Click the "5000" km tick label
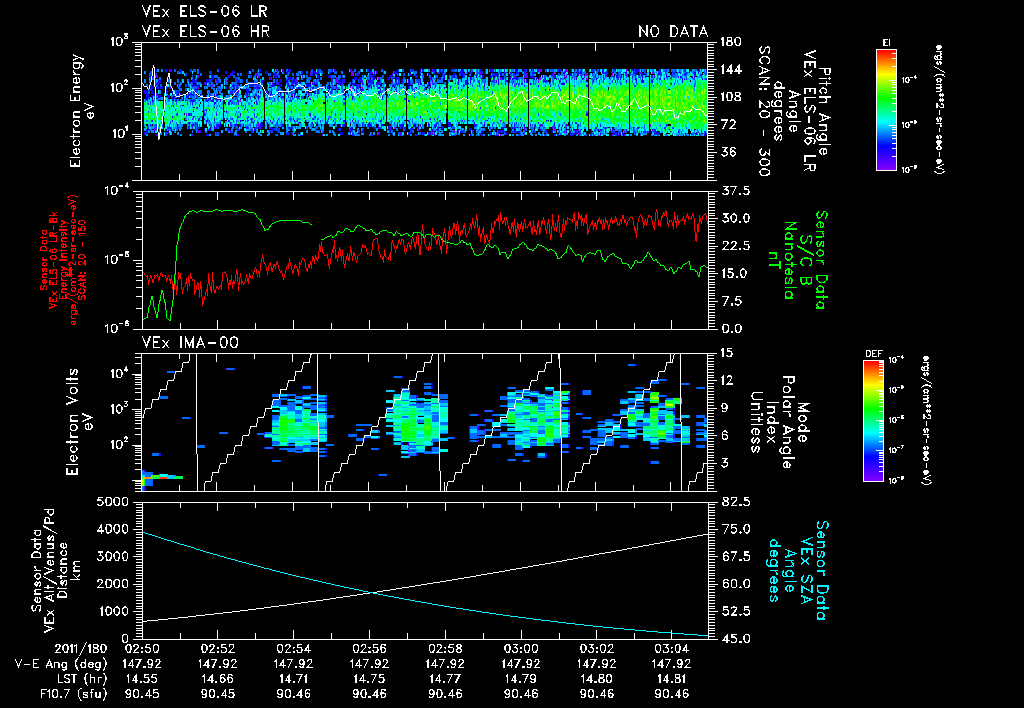 [x=115, y=502]
